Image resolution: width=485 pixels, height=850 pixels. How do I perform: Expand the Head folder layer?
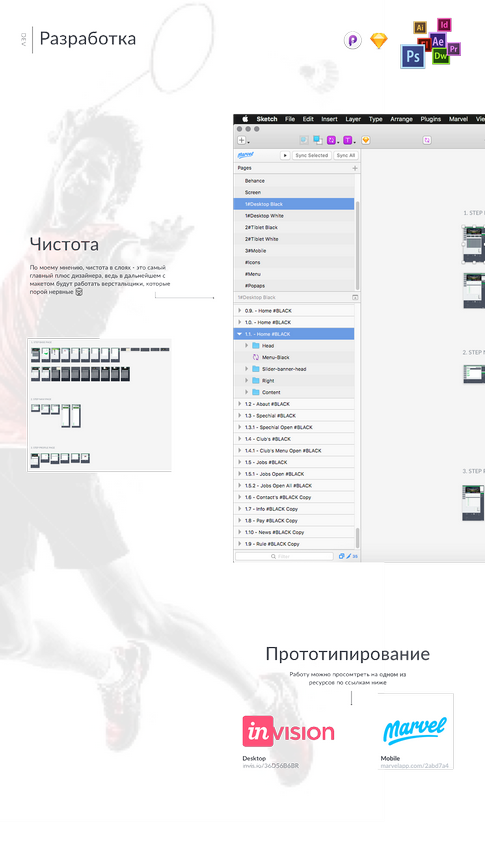[247, 346]
